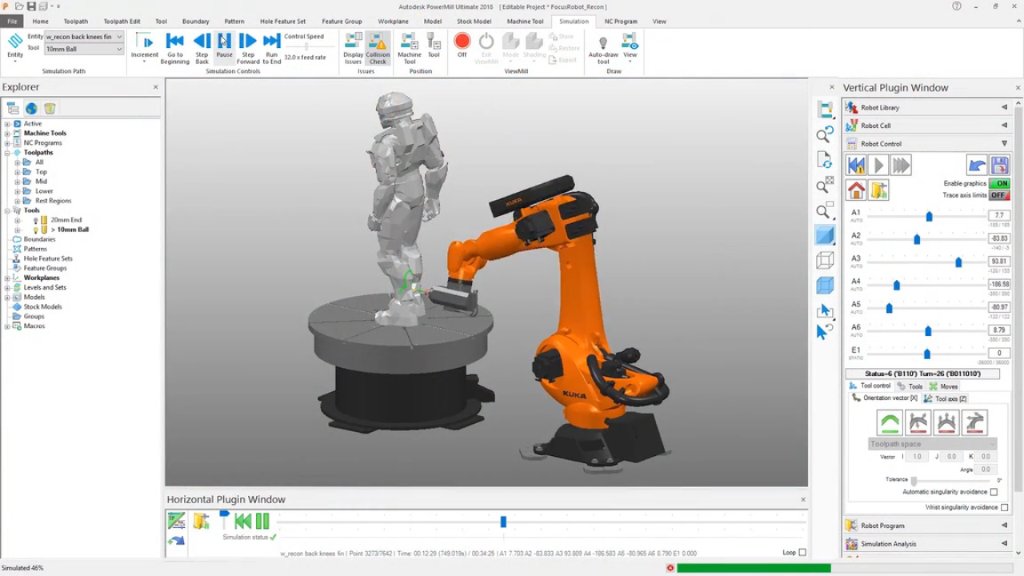The width and height of the screenshot is (1024, 576).
Task: Switch to Tools tab in Robot Control
Action: [x=910, y=387]
